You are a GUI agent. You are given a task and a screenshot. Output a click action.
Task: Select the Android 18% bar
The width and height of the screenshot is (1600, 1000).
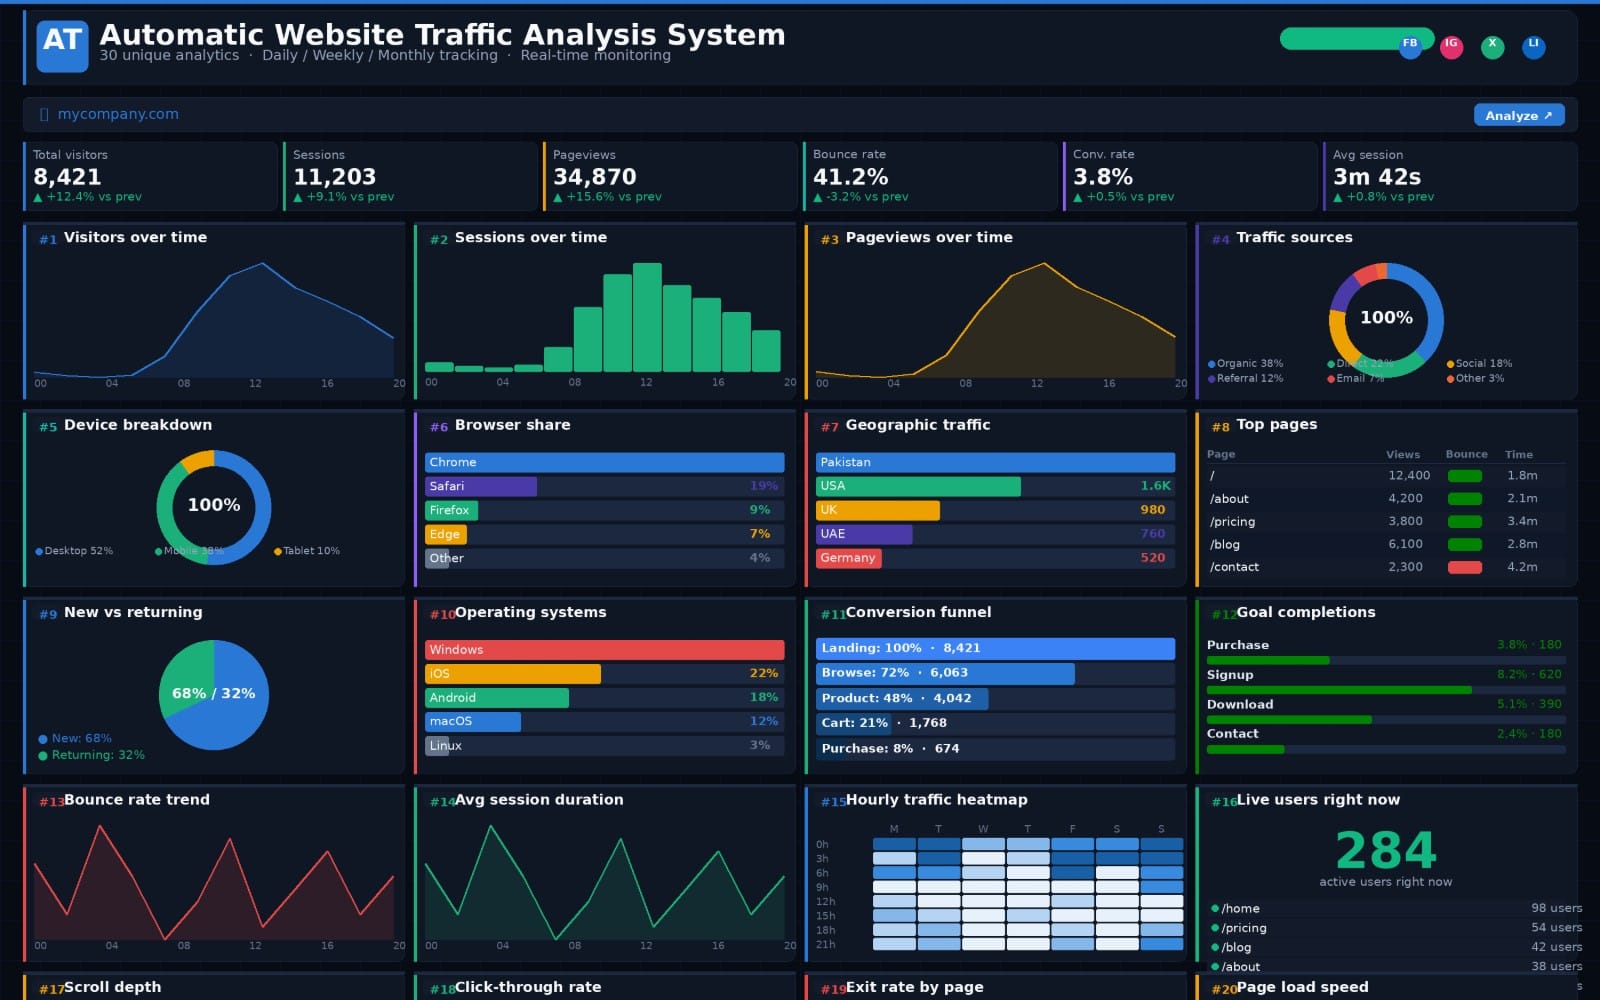coord(604,697)
